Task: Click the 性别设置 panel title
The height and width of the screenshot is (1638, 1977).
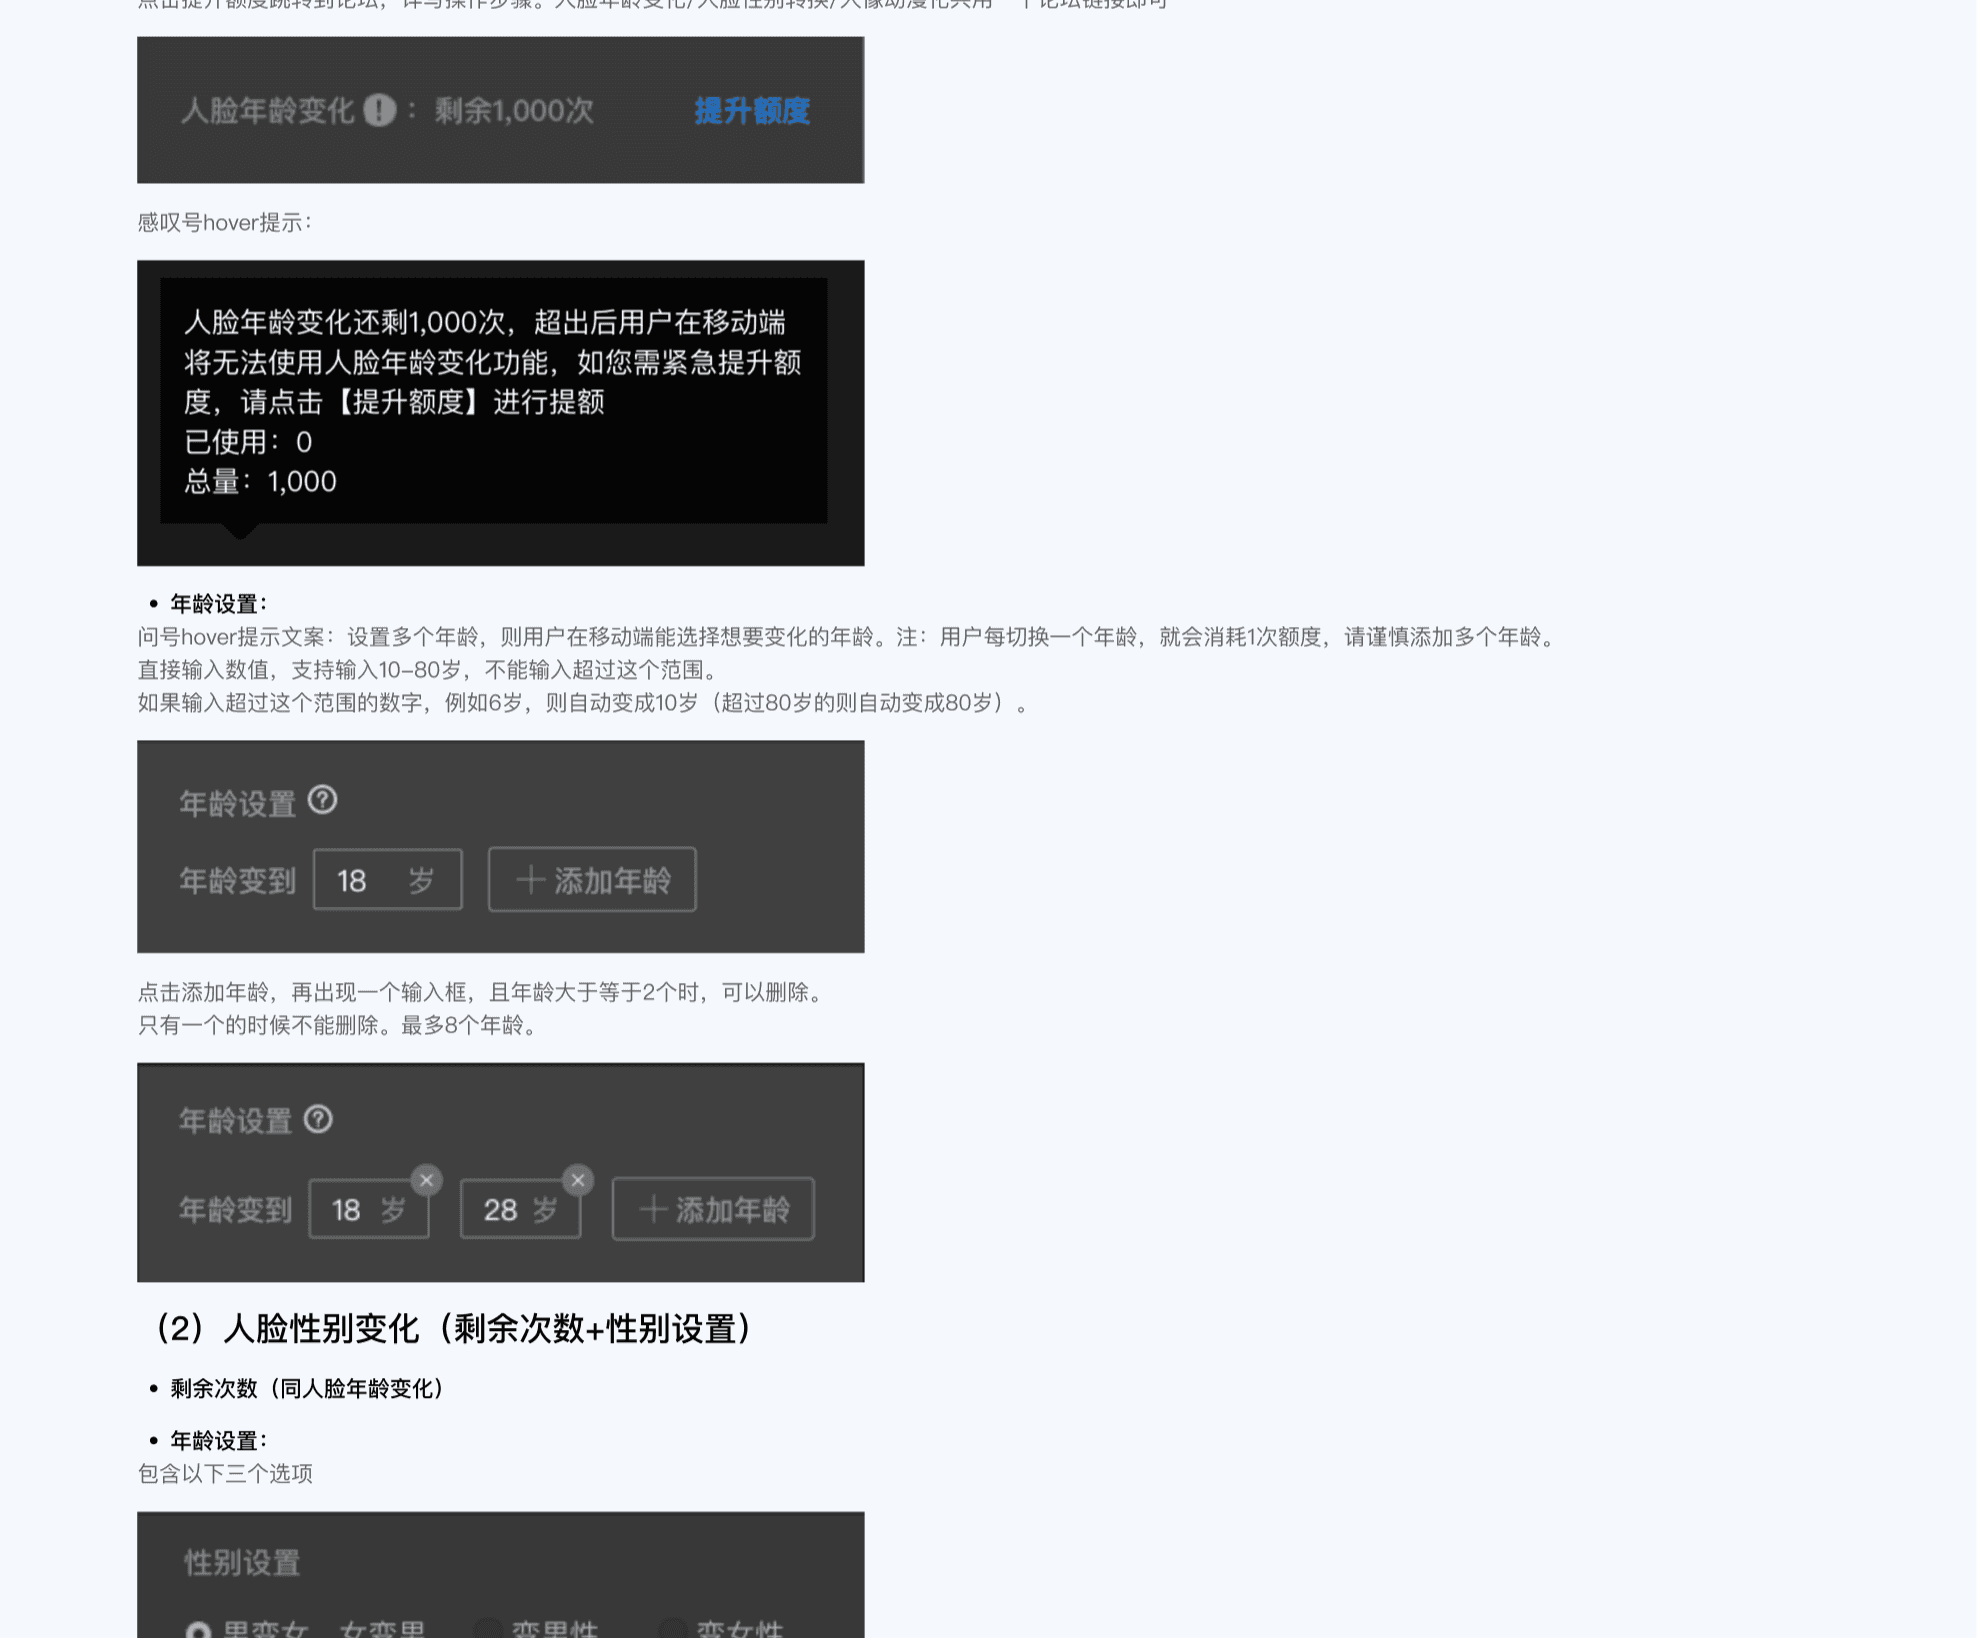Action: [242, 1562]
